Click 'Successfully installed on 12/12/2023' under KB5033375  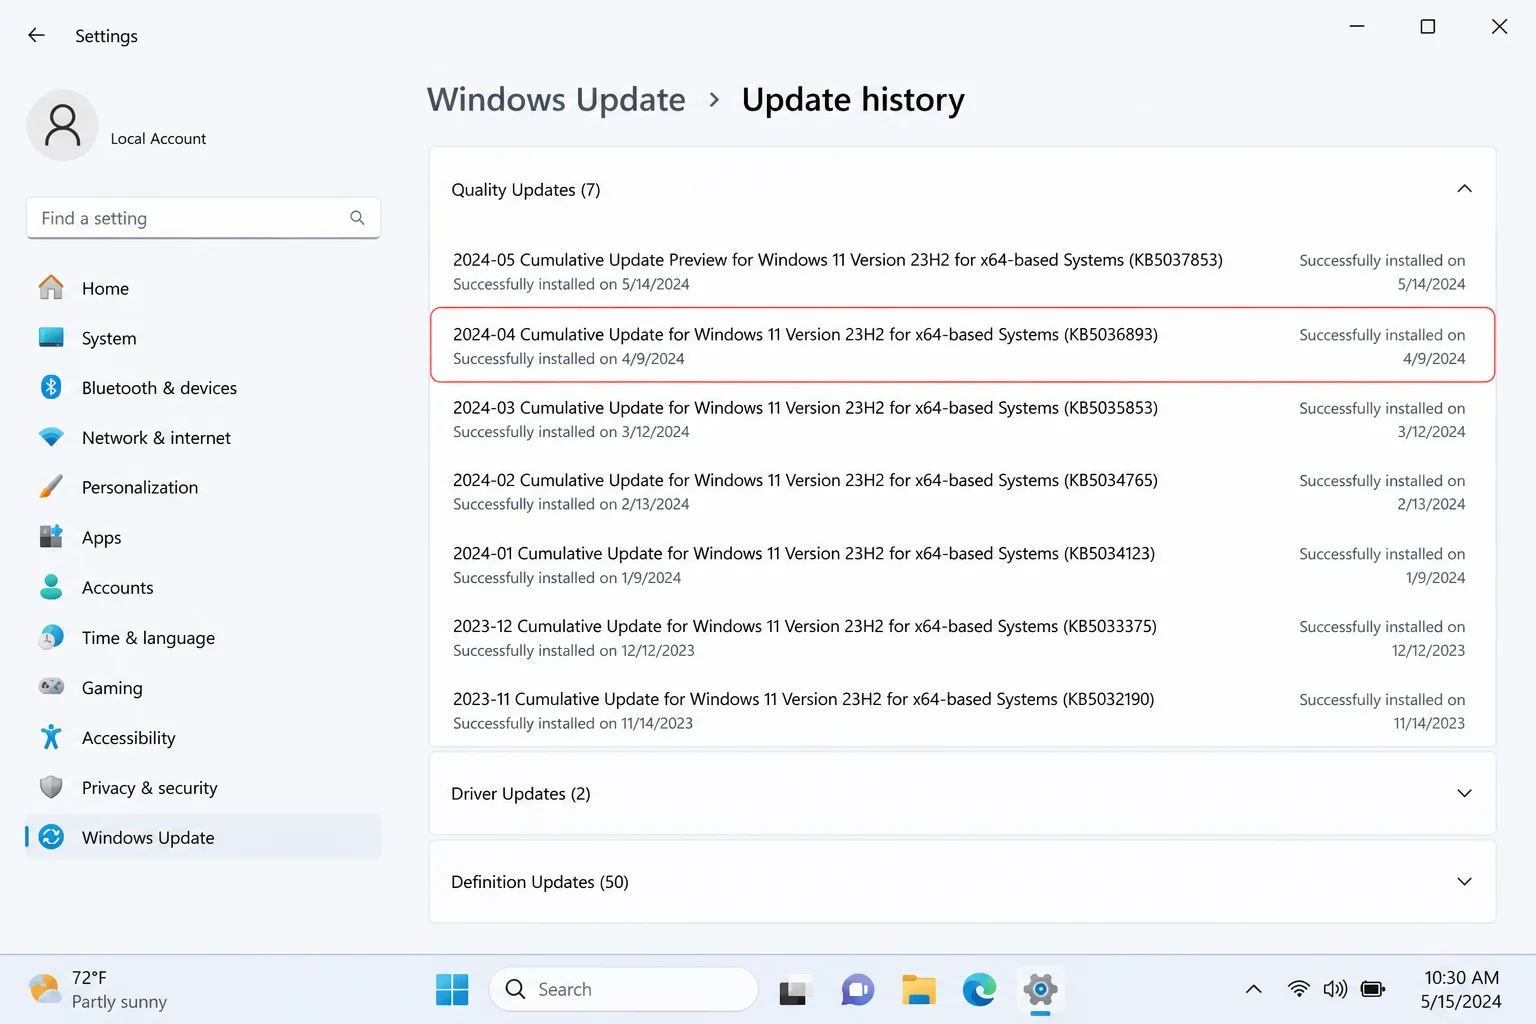pyautogui.click(x=574, y=650)
